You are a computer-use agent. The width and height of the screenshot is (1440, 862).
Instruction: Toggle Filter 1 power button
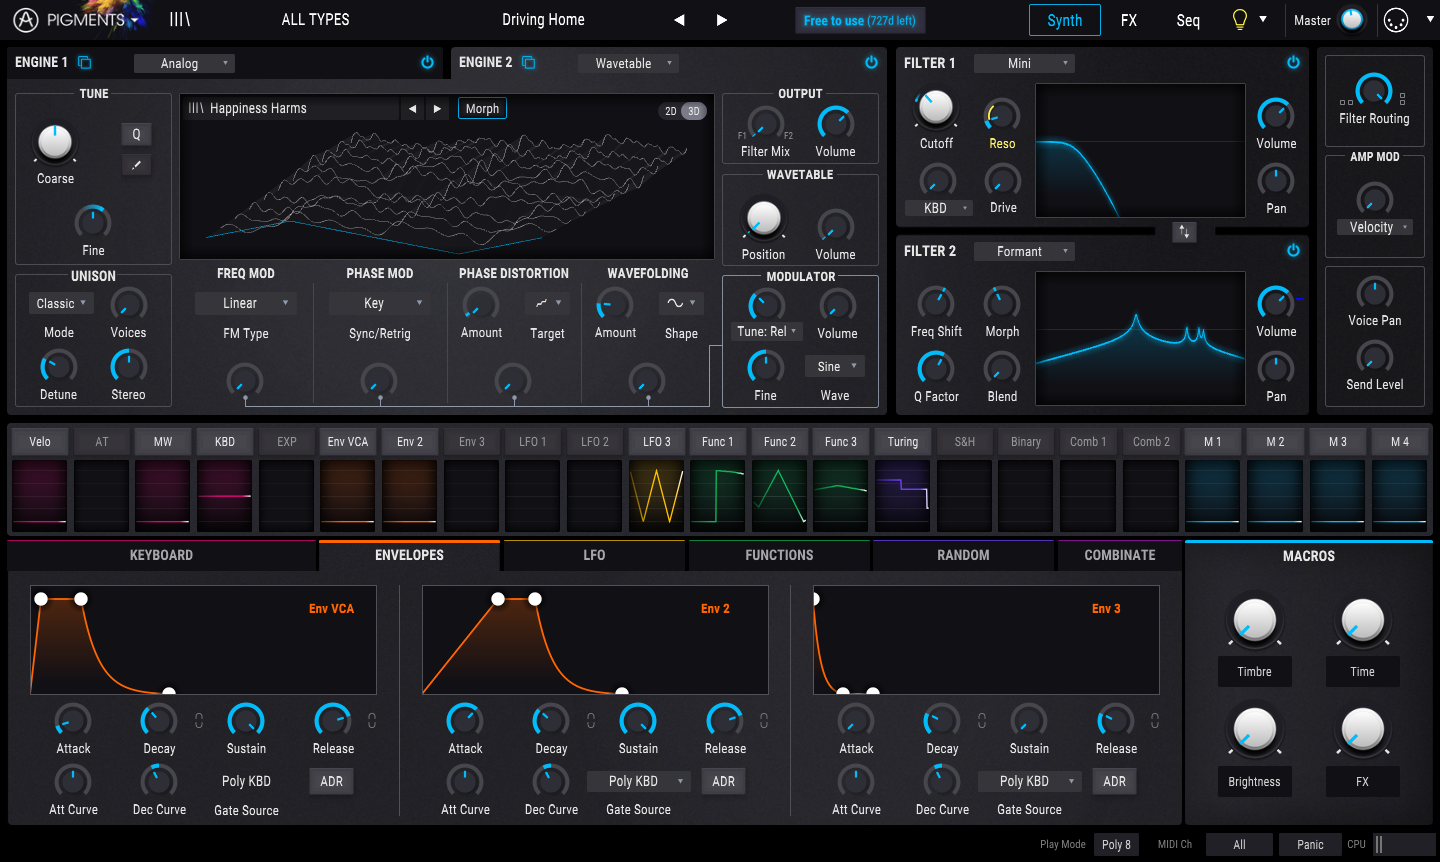(1293, 62)
